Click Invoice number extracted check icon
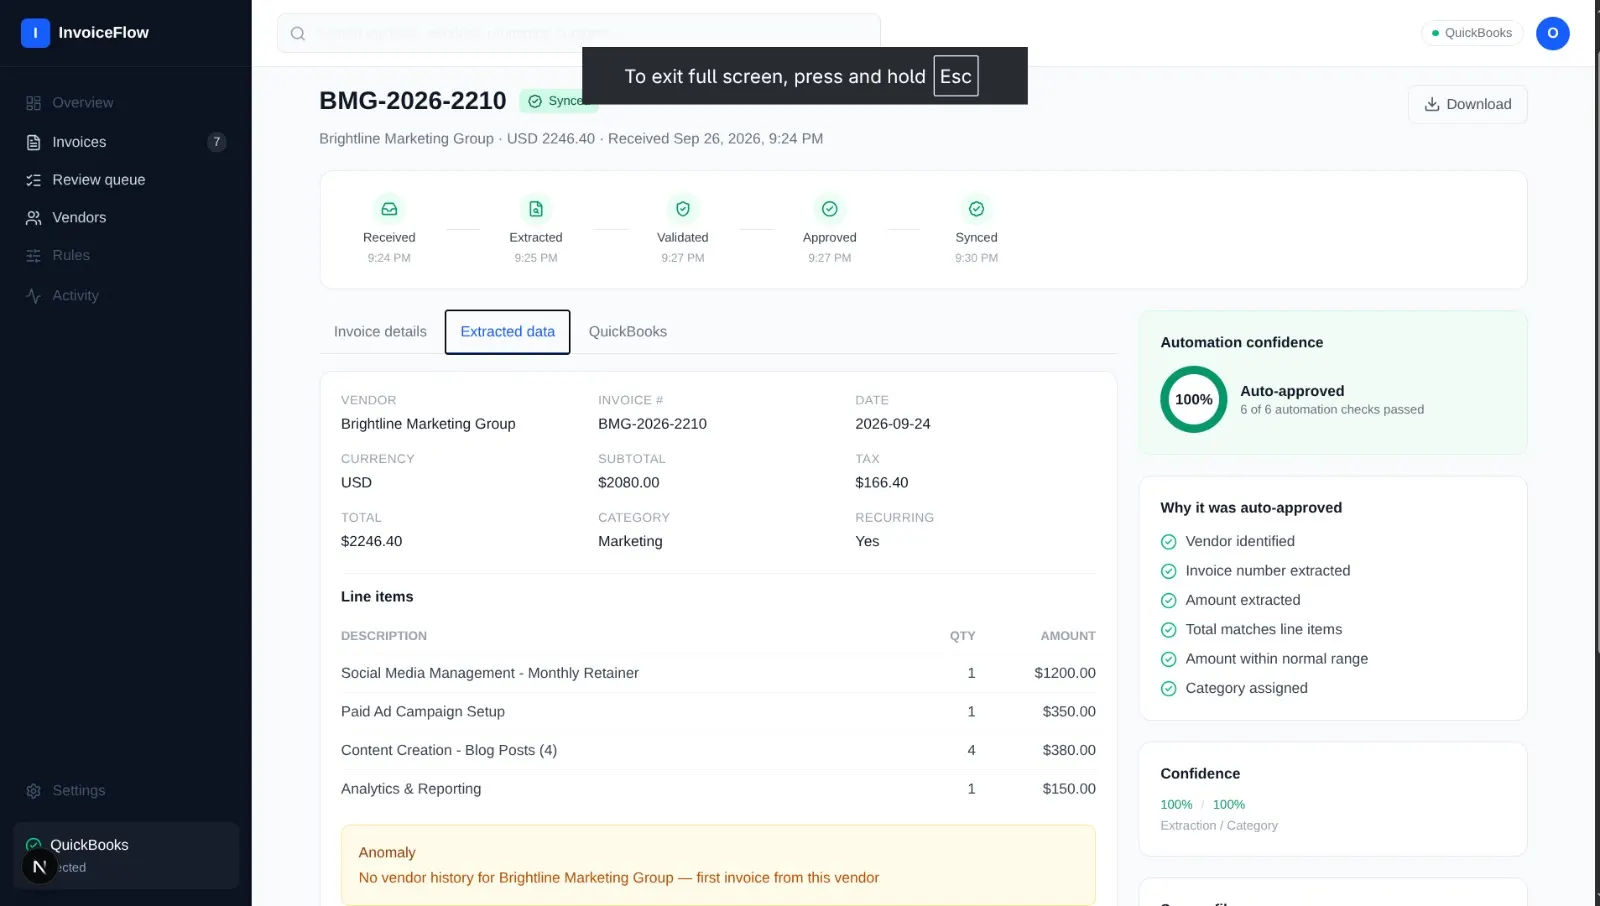The width and height of the screenshot is (1600, 906). 1168,571
